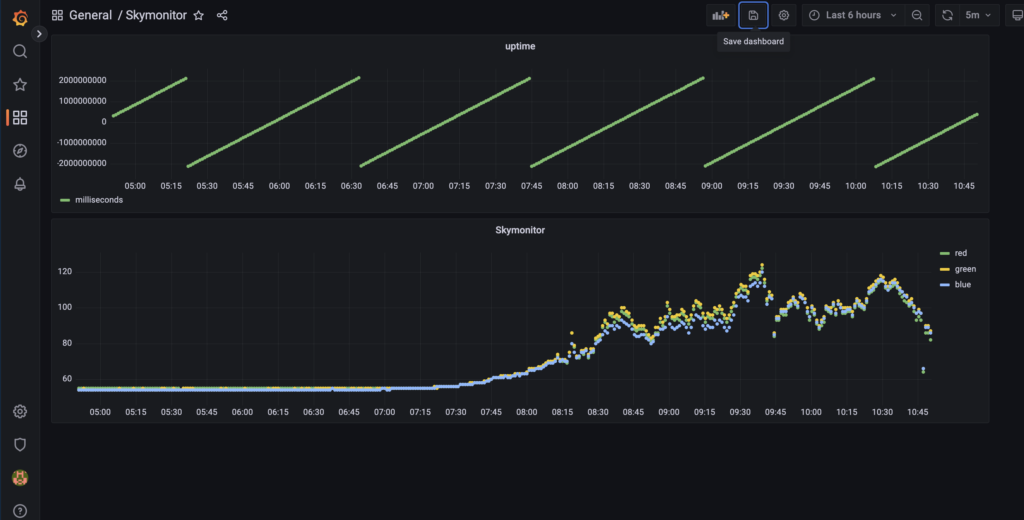1024x520 pixels.
Task: Click the milliseconds legend color swatch
Action: 65,201
